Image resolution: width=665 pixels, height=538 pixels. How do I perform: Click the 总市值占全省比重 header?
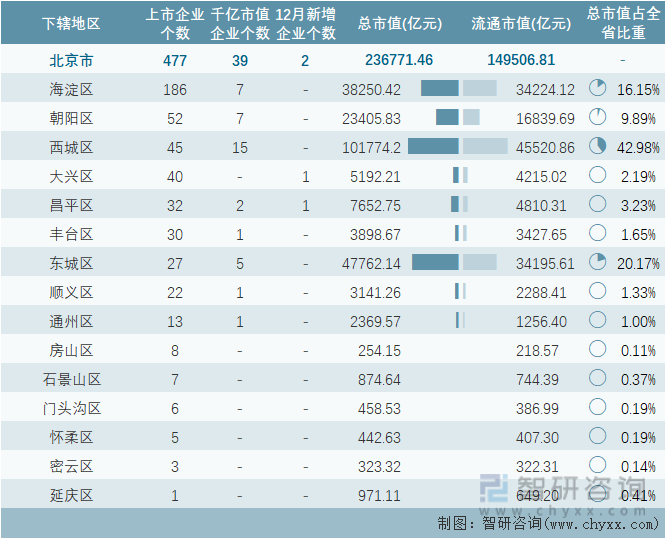point(623,23)
